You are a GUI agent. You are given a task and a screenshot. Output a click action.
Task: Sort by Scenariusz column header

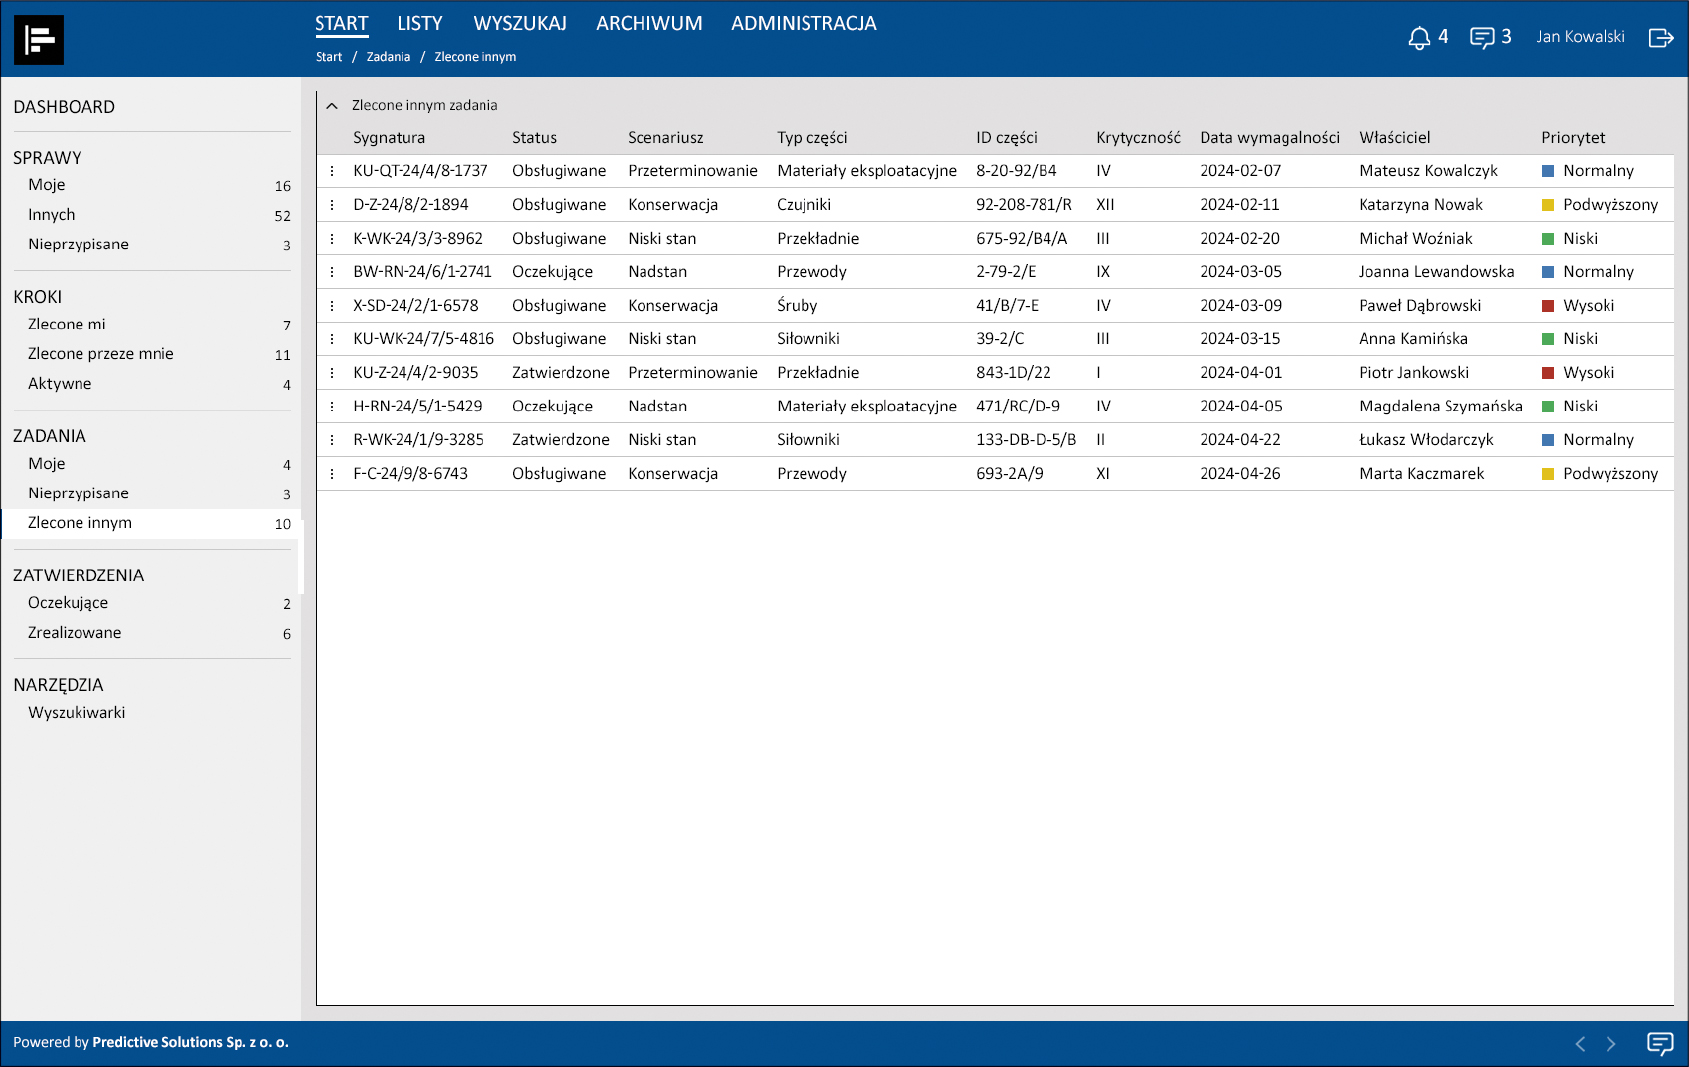pyautogui.click(x=665, y=138)
